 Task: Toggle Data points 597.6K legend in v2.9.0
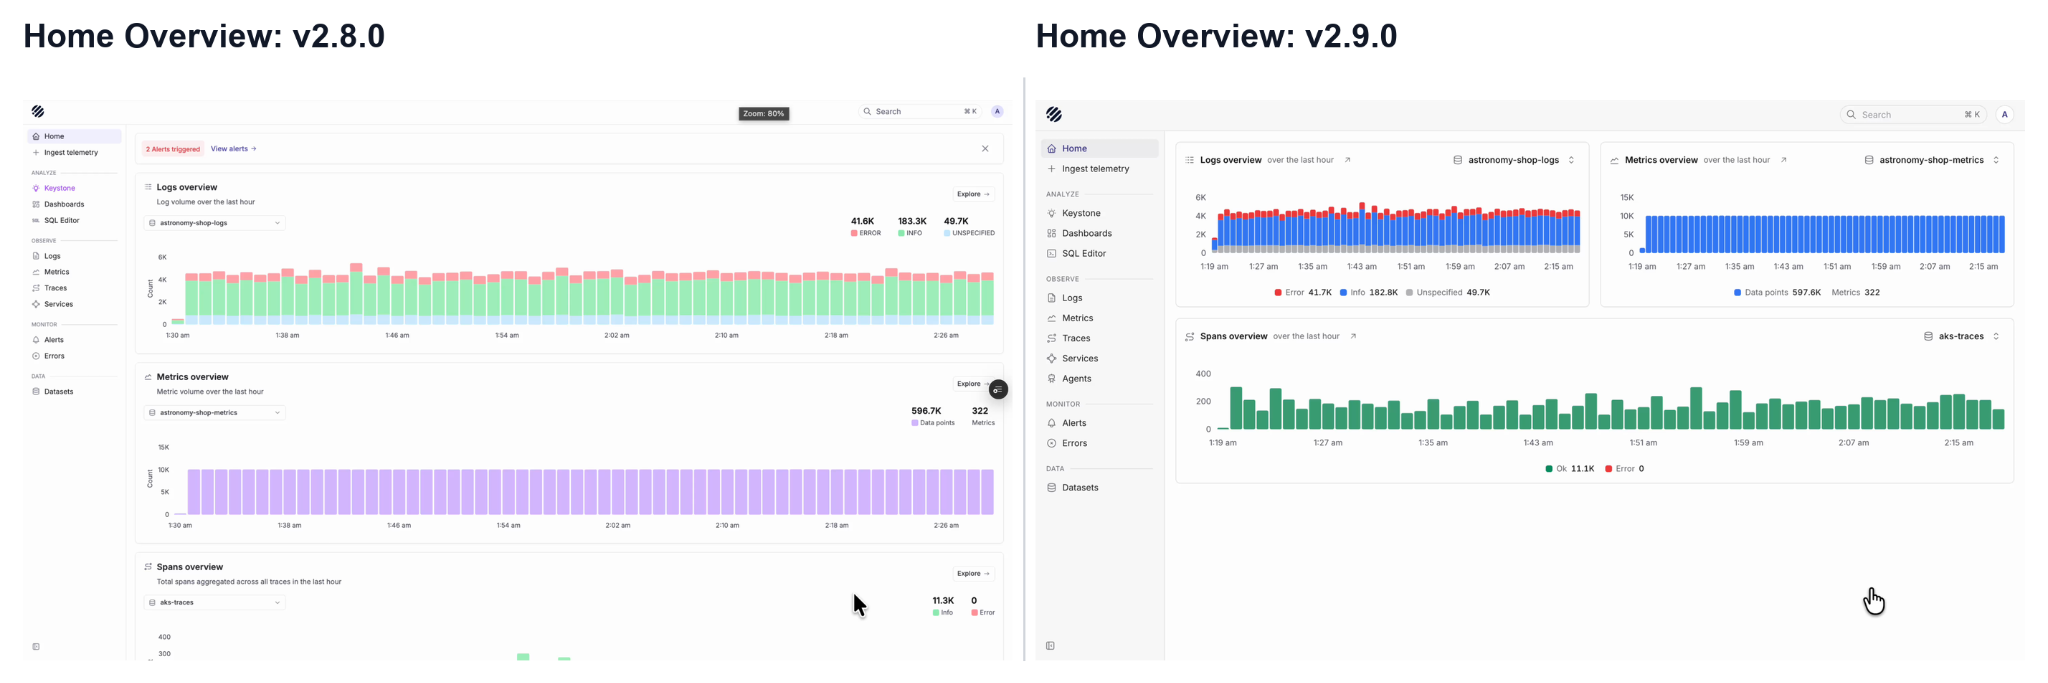(x=1777, y=293)
